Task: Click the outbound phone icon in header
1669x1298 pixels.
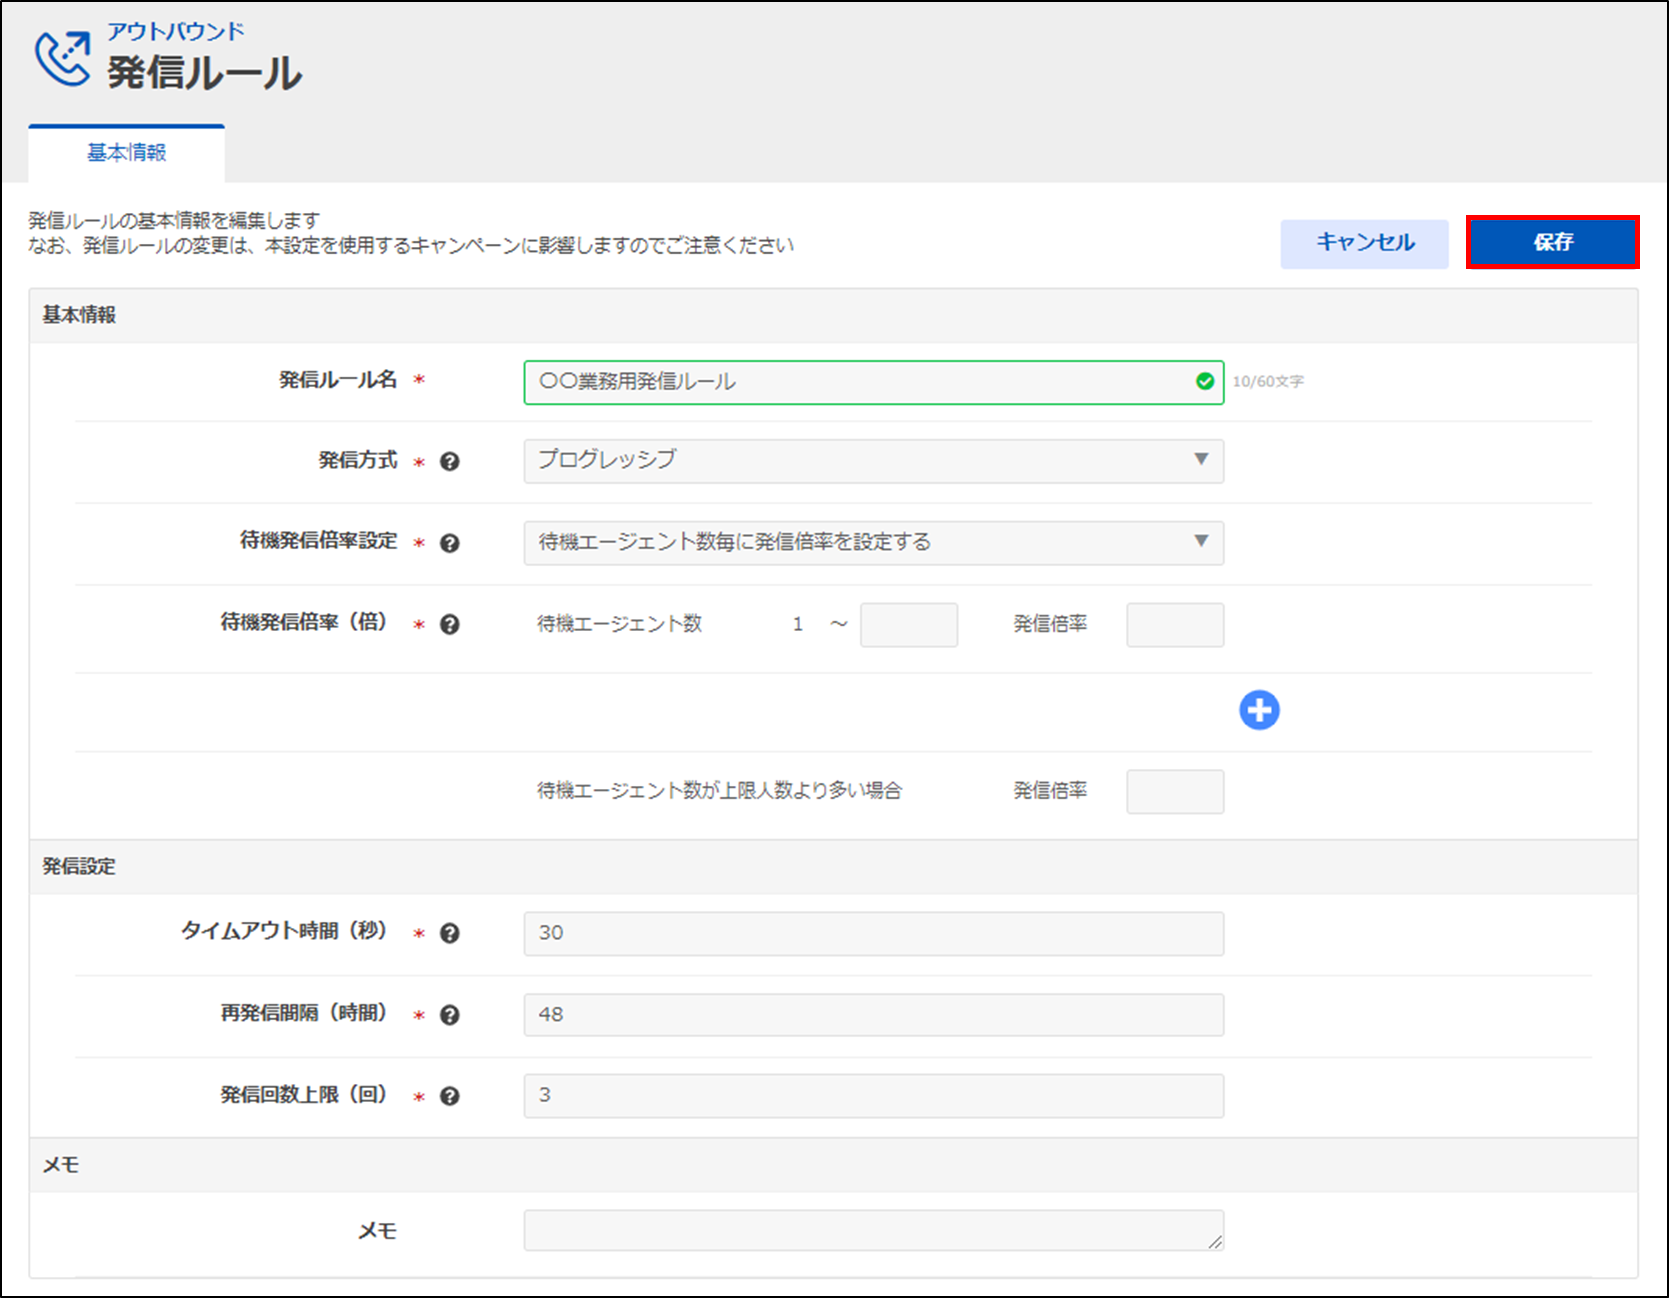Action: 63,59
